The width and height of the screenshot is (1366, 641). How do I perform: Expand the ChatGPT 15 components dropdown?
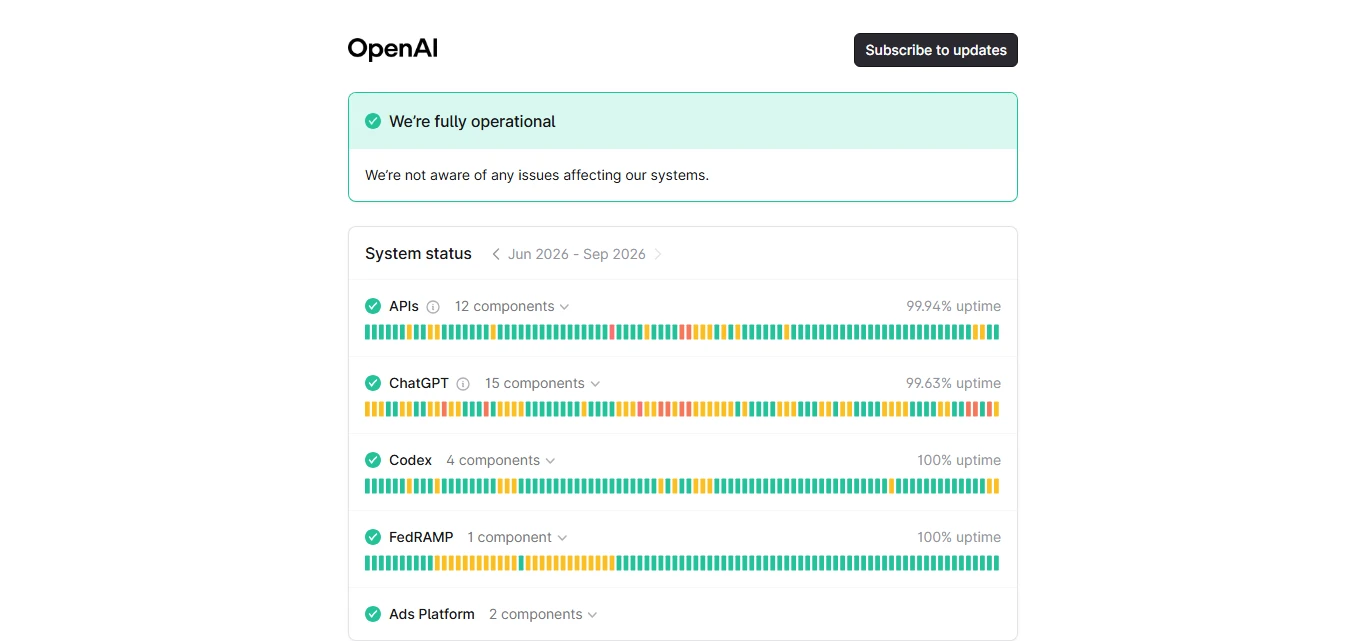point(543,383)
